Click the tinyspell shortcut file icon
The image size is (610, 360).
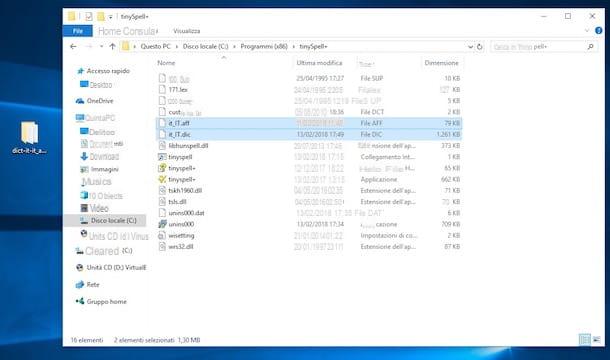[x=162, y=157]
